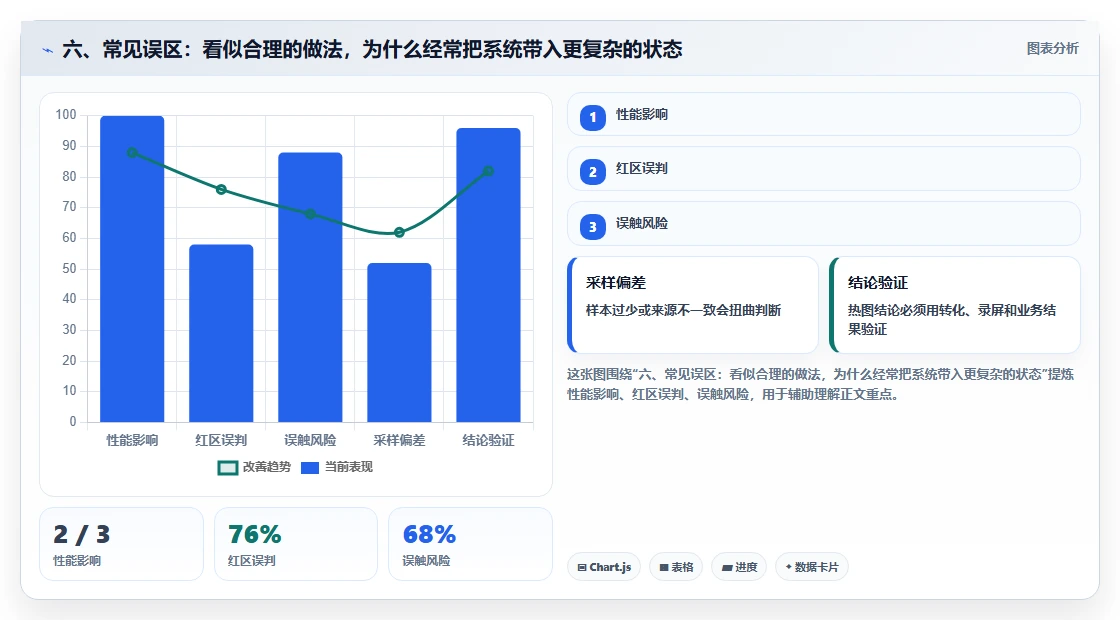The image size is (1120, 620).
Task: Click the icon inside the Chart.js tag
Action: [582, 568]
